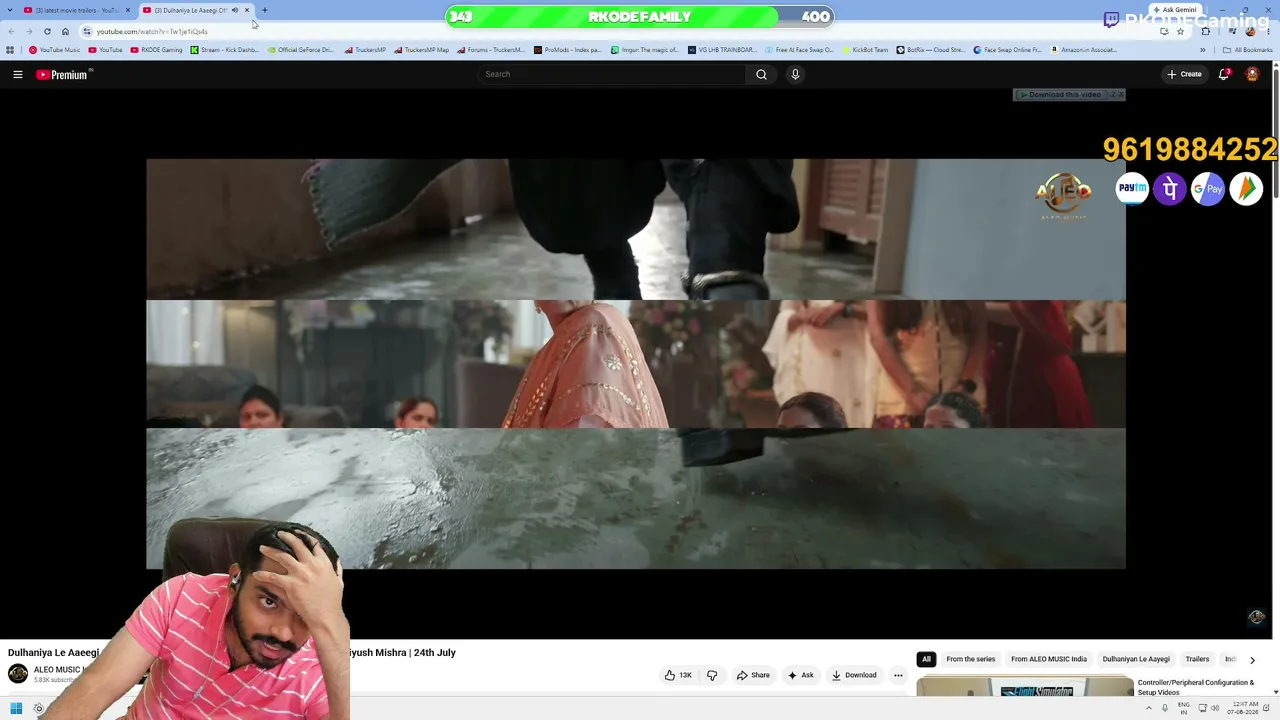
Task: Open the YouTube account avatar menu
Action: [x=1252, y=74]
